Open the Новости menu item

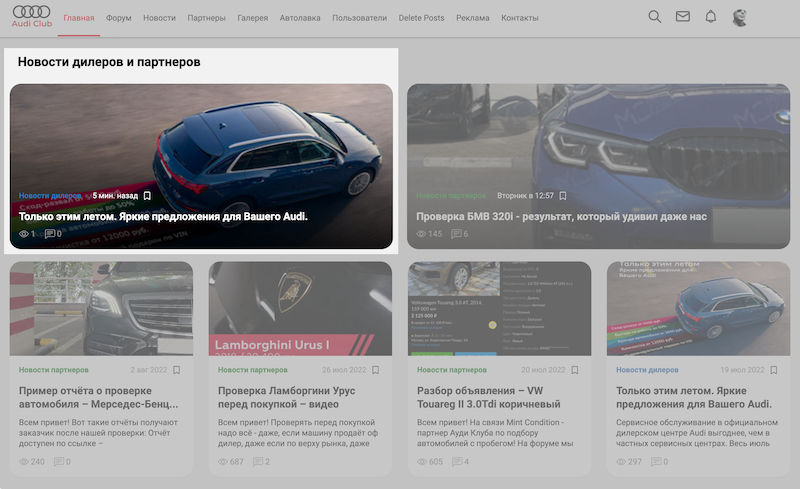(x=159, y=18)
